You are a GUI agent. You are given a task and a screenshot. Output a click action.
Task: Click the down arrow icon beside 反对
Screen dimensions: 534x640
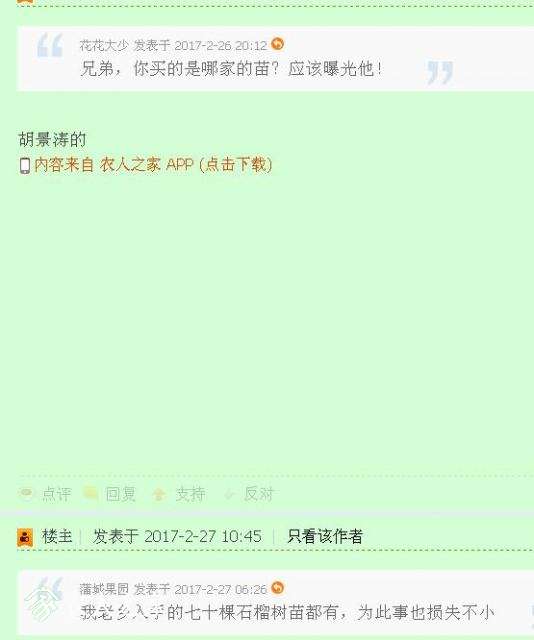(x=229, y=495)
